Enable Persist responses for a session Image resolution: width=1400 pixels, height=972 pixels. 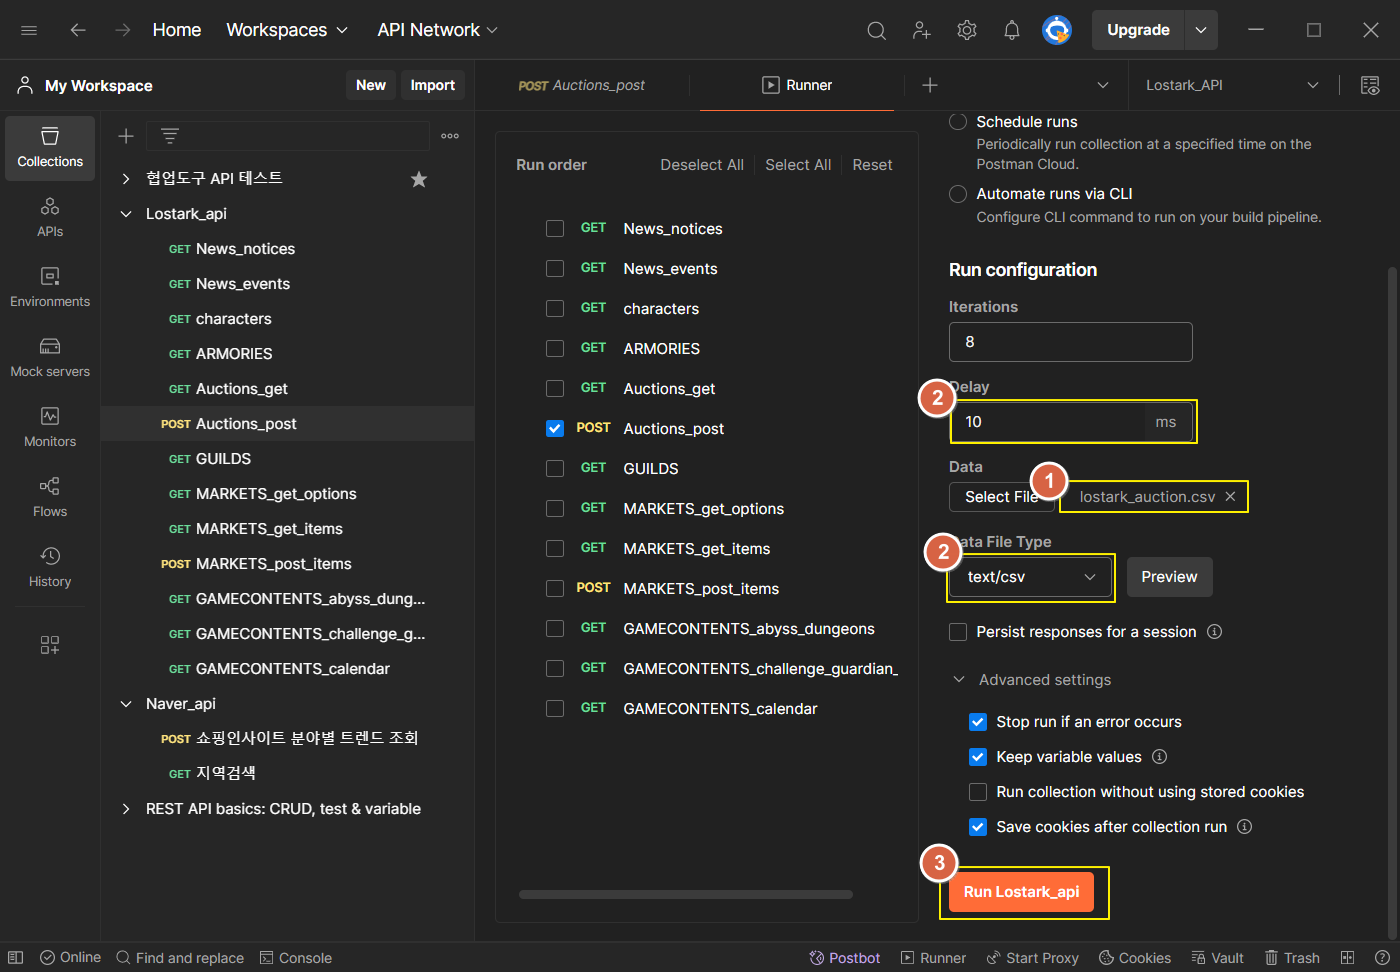958,632
